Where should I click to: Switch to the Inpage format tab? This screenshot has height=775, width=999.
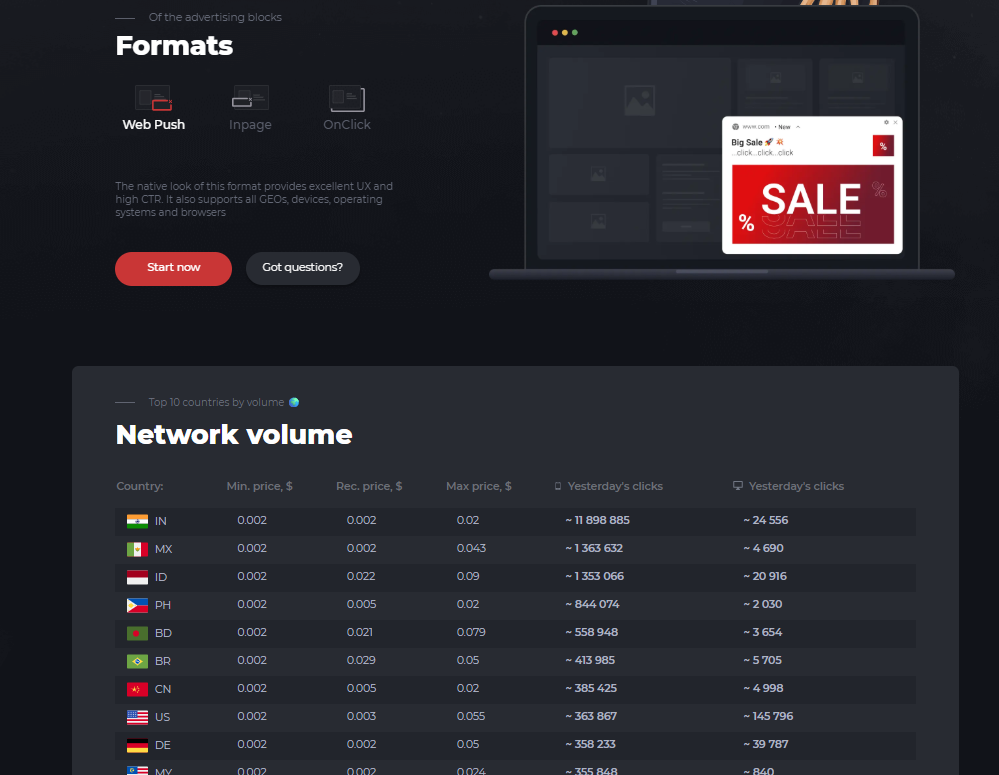coord(250,125)
